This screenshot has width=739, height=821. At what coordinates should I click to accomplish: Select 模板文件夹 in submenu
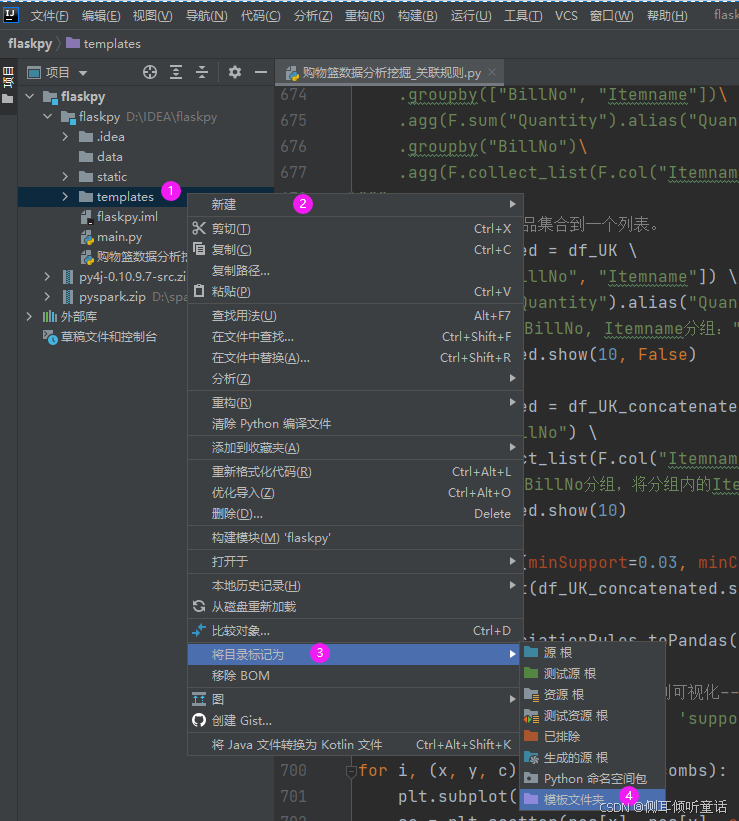click(x=592, y=800)
